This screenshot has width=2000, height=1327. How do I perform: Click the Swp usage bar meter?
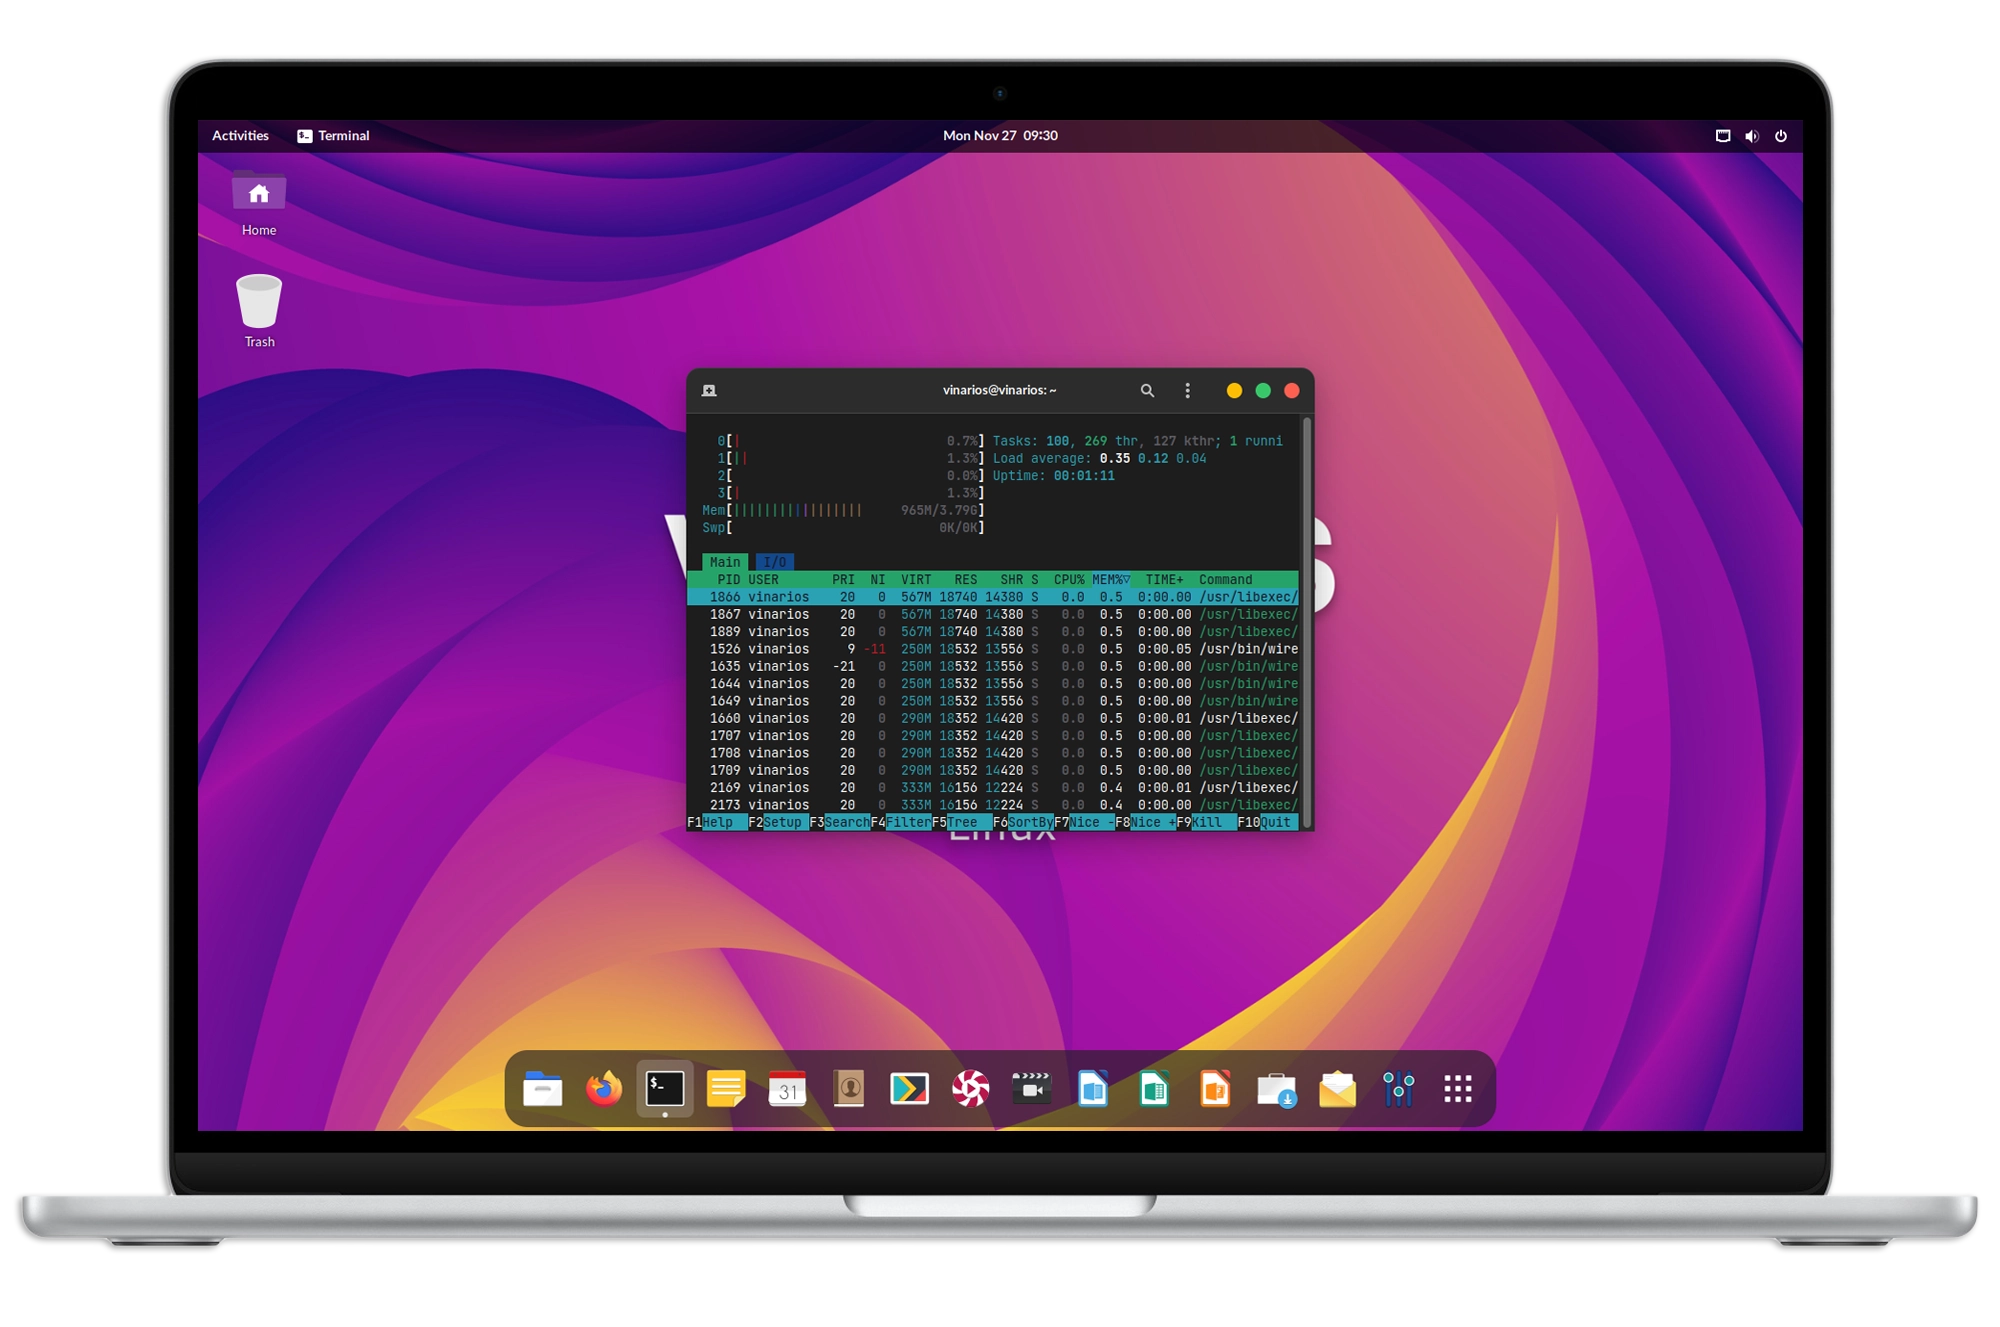tap(844, 528)
